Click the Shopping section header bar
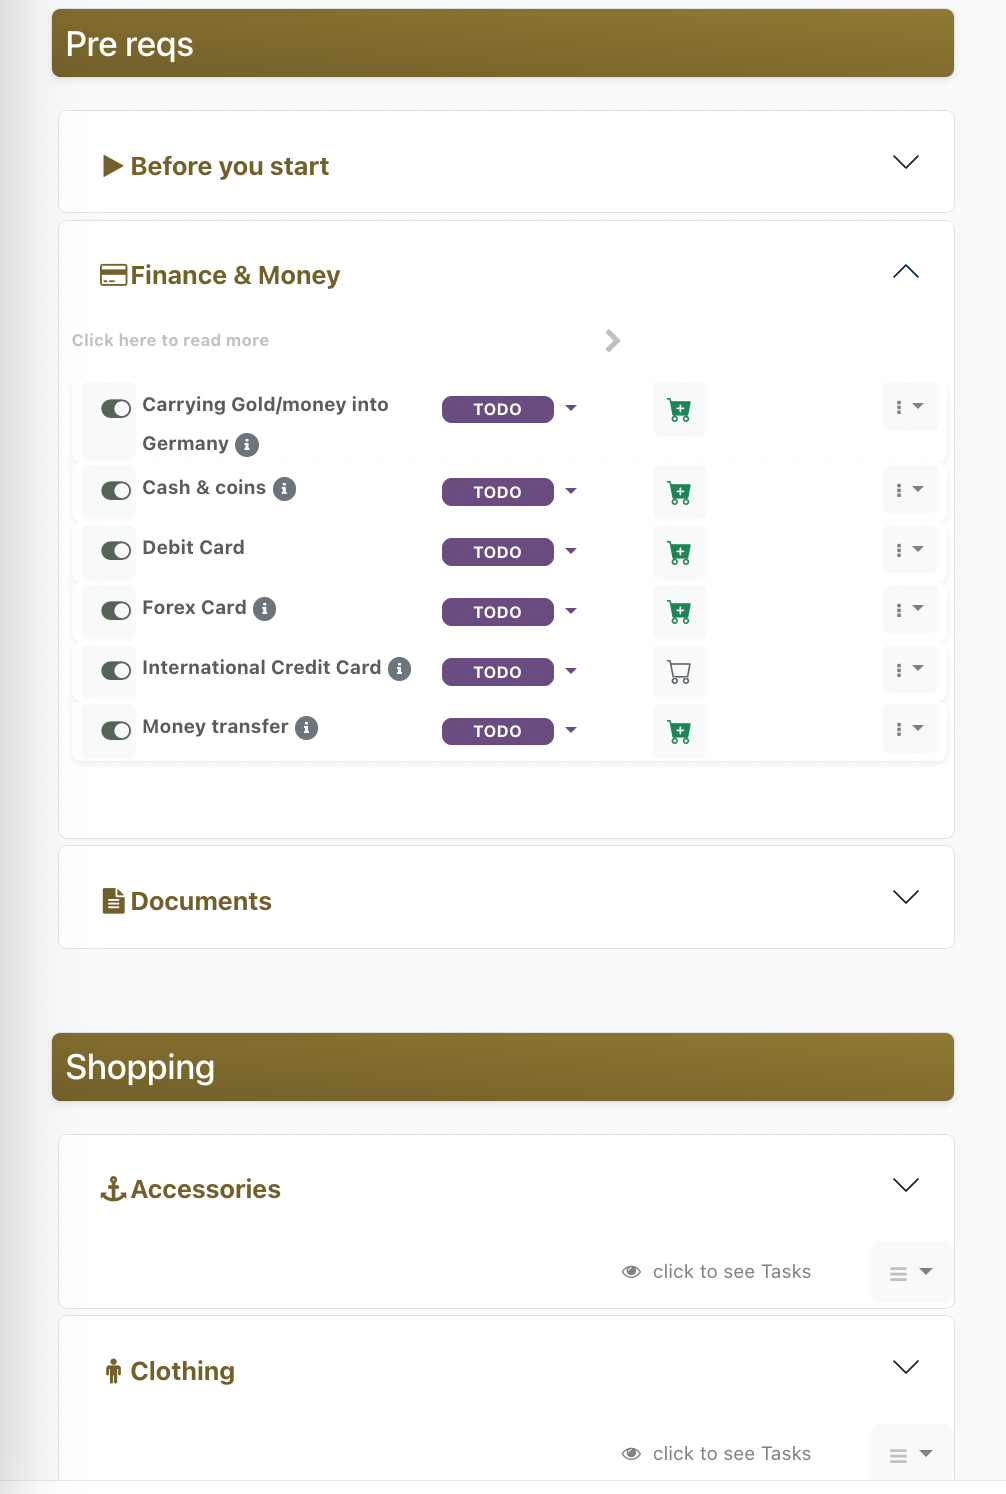1006x1494 pixels. (x=503, y=1067)
